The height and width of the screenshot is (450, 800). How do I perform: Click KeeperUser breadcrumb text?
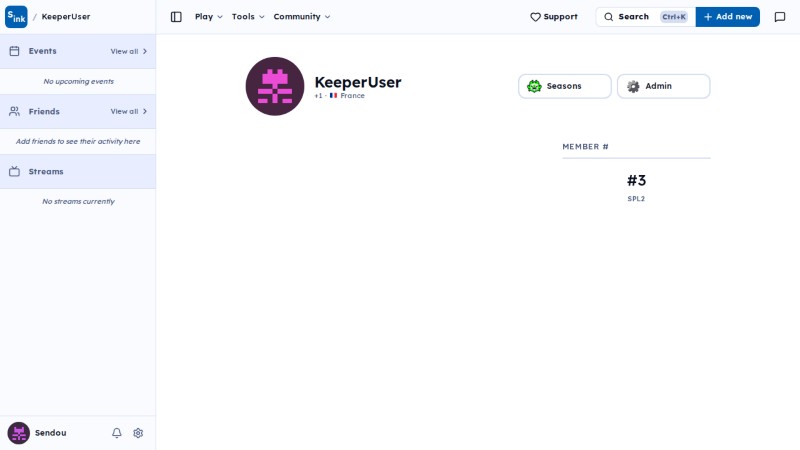pyautogui.click(x=66, y=17)
